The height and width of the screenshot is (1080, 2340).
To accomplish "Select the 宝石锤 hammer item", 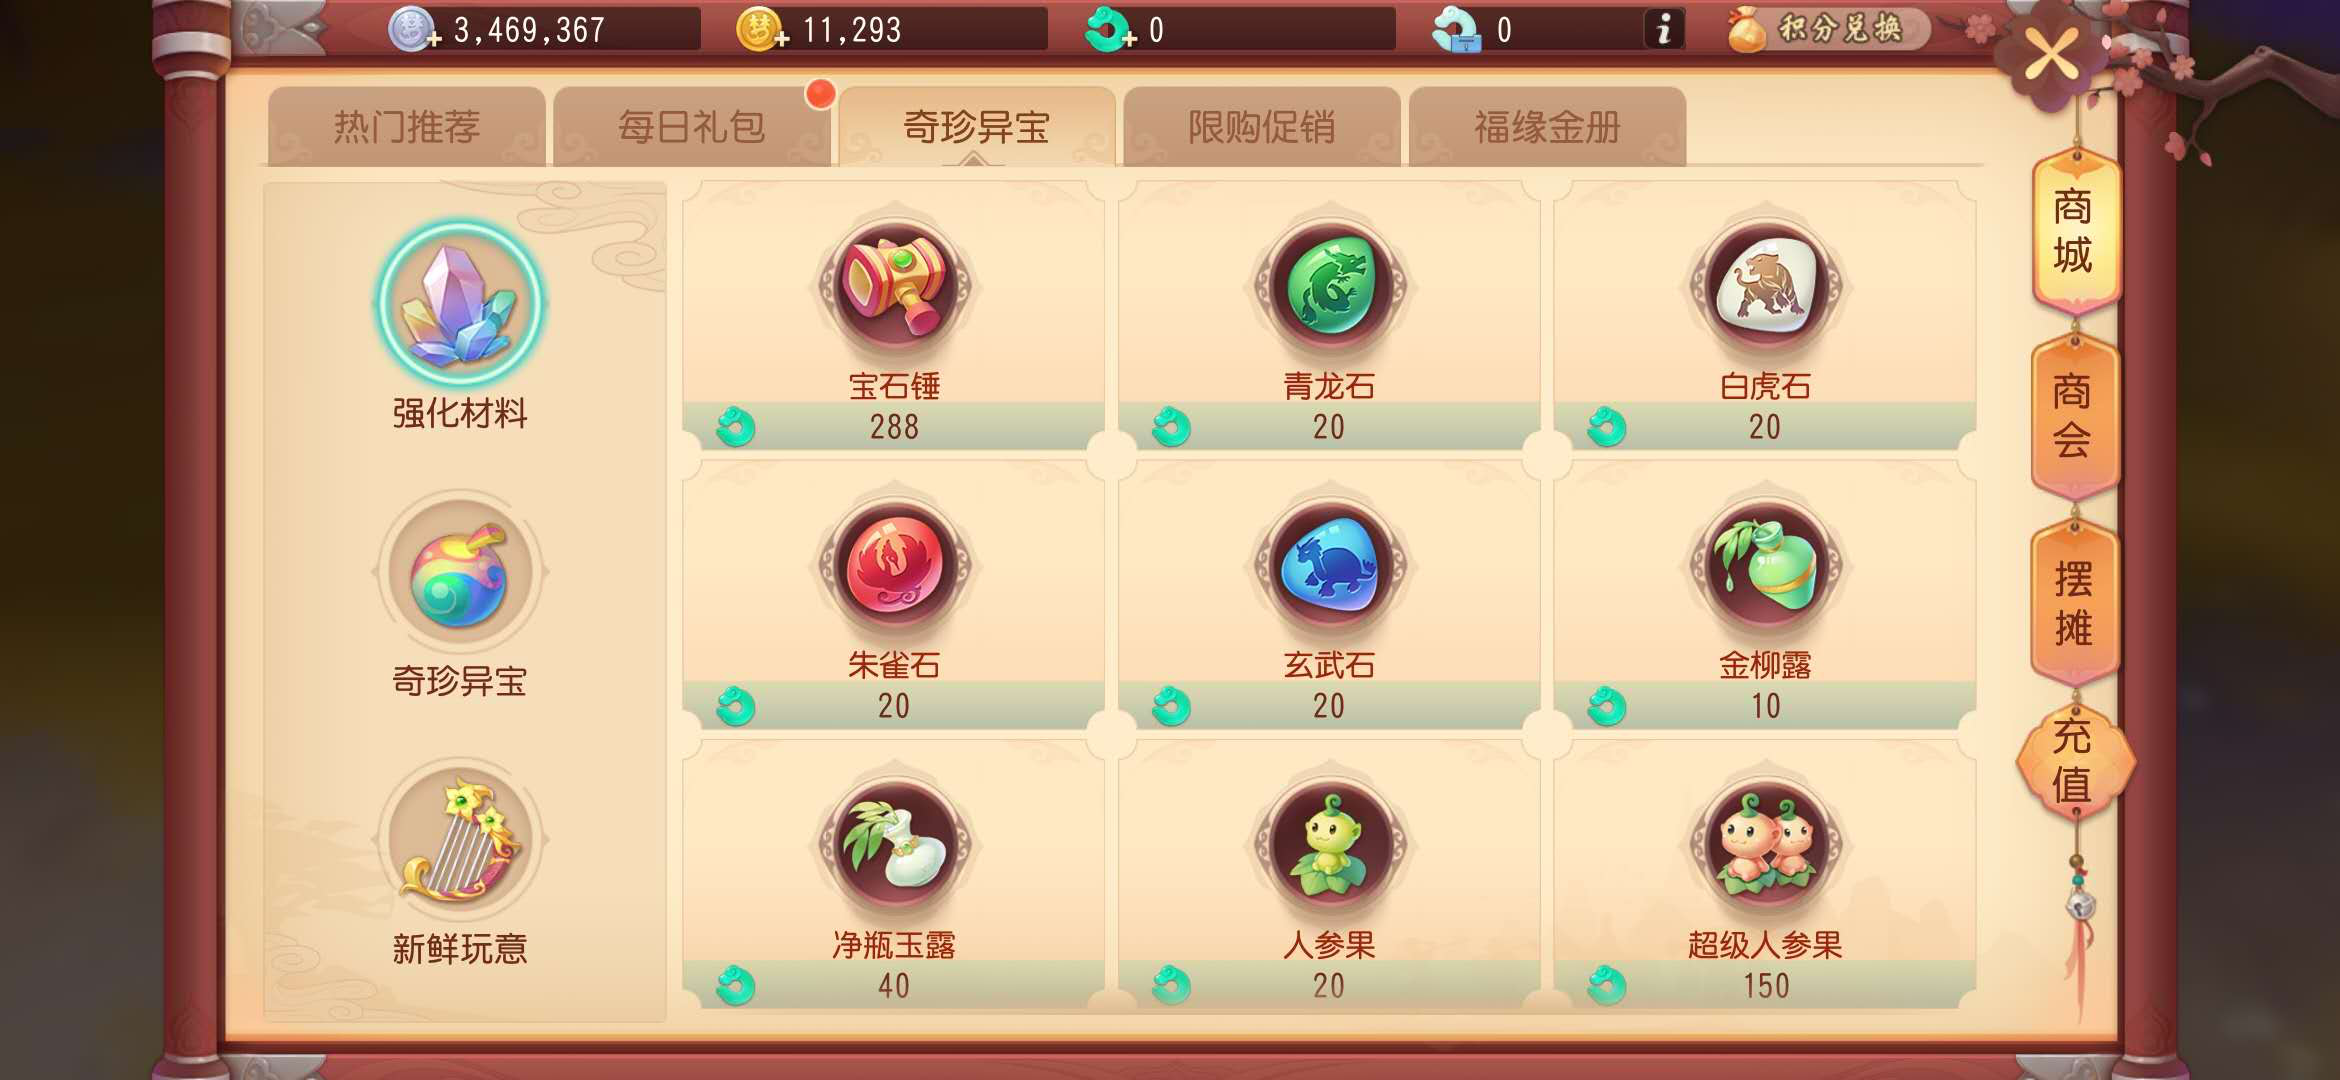I will click(x=894, y=316).
